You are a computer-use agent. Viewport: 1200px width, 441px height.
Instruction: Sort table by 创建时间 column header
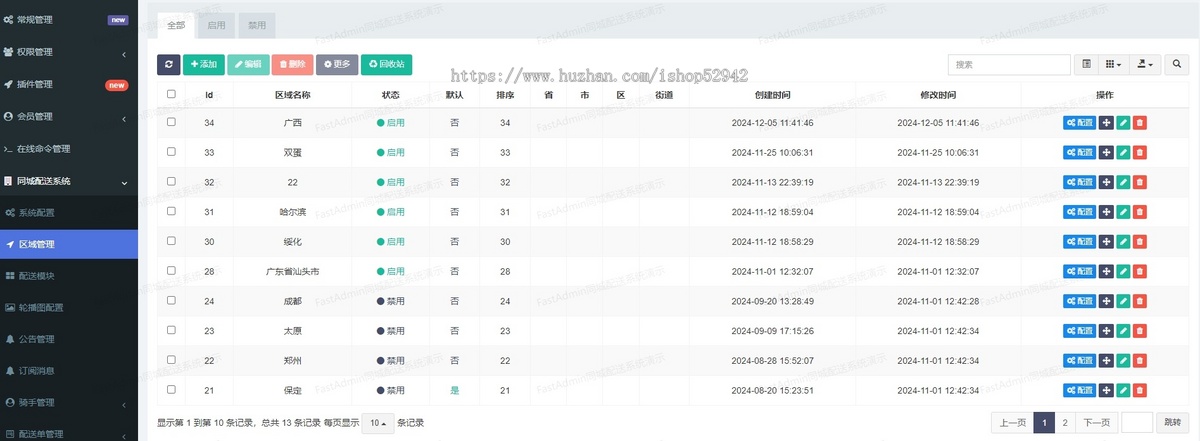pyautogui.click(x=772, y=95)
